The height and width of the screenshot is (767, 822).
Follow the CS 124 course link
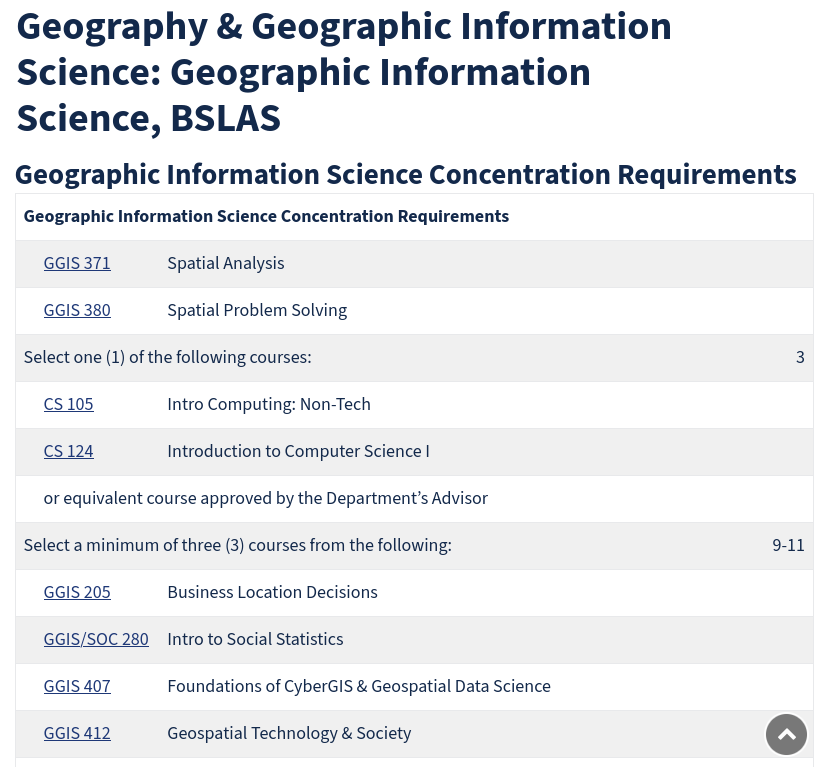[68, 452]
